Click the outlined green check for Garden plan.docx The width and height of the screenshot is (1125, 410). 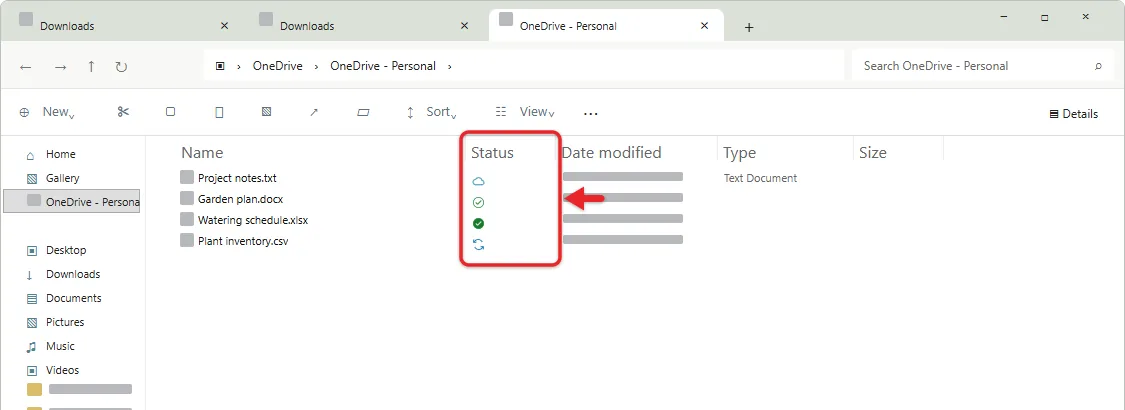479,202
